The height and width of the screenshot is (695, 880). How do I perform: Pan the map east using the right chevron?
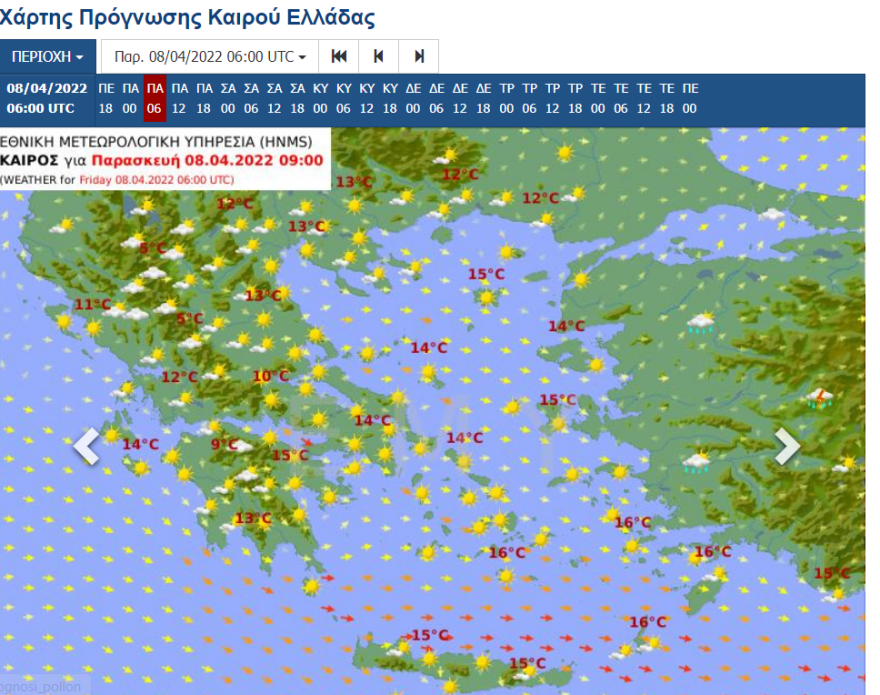[x=789, y=447]
